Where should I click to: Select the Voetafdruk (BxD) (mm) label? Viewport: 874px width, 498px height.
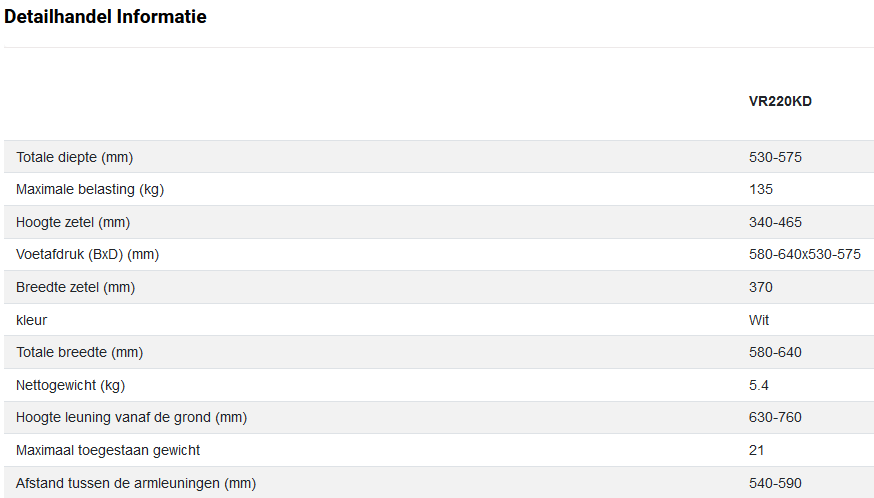[88, 254]
